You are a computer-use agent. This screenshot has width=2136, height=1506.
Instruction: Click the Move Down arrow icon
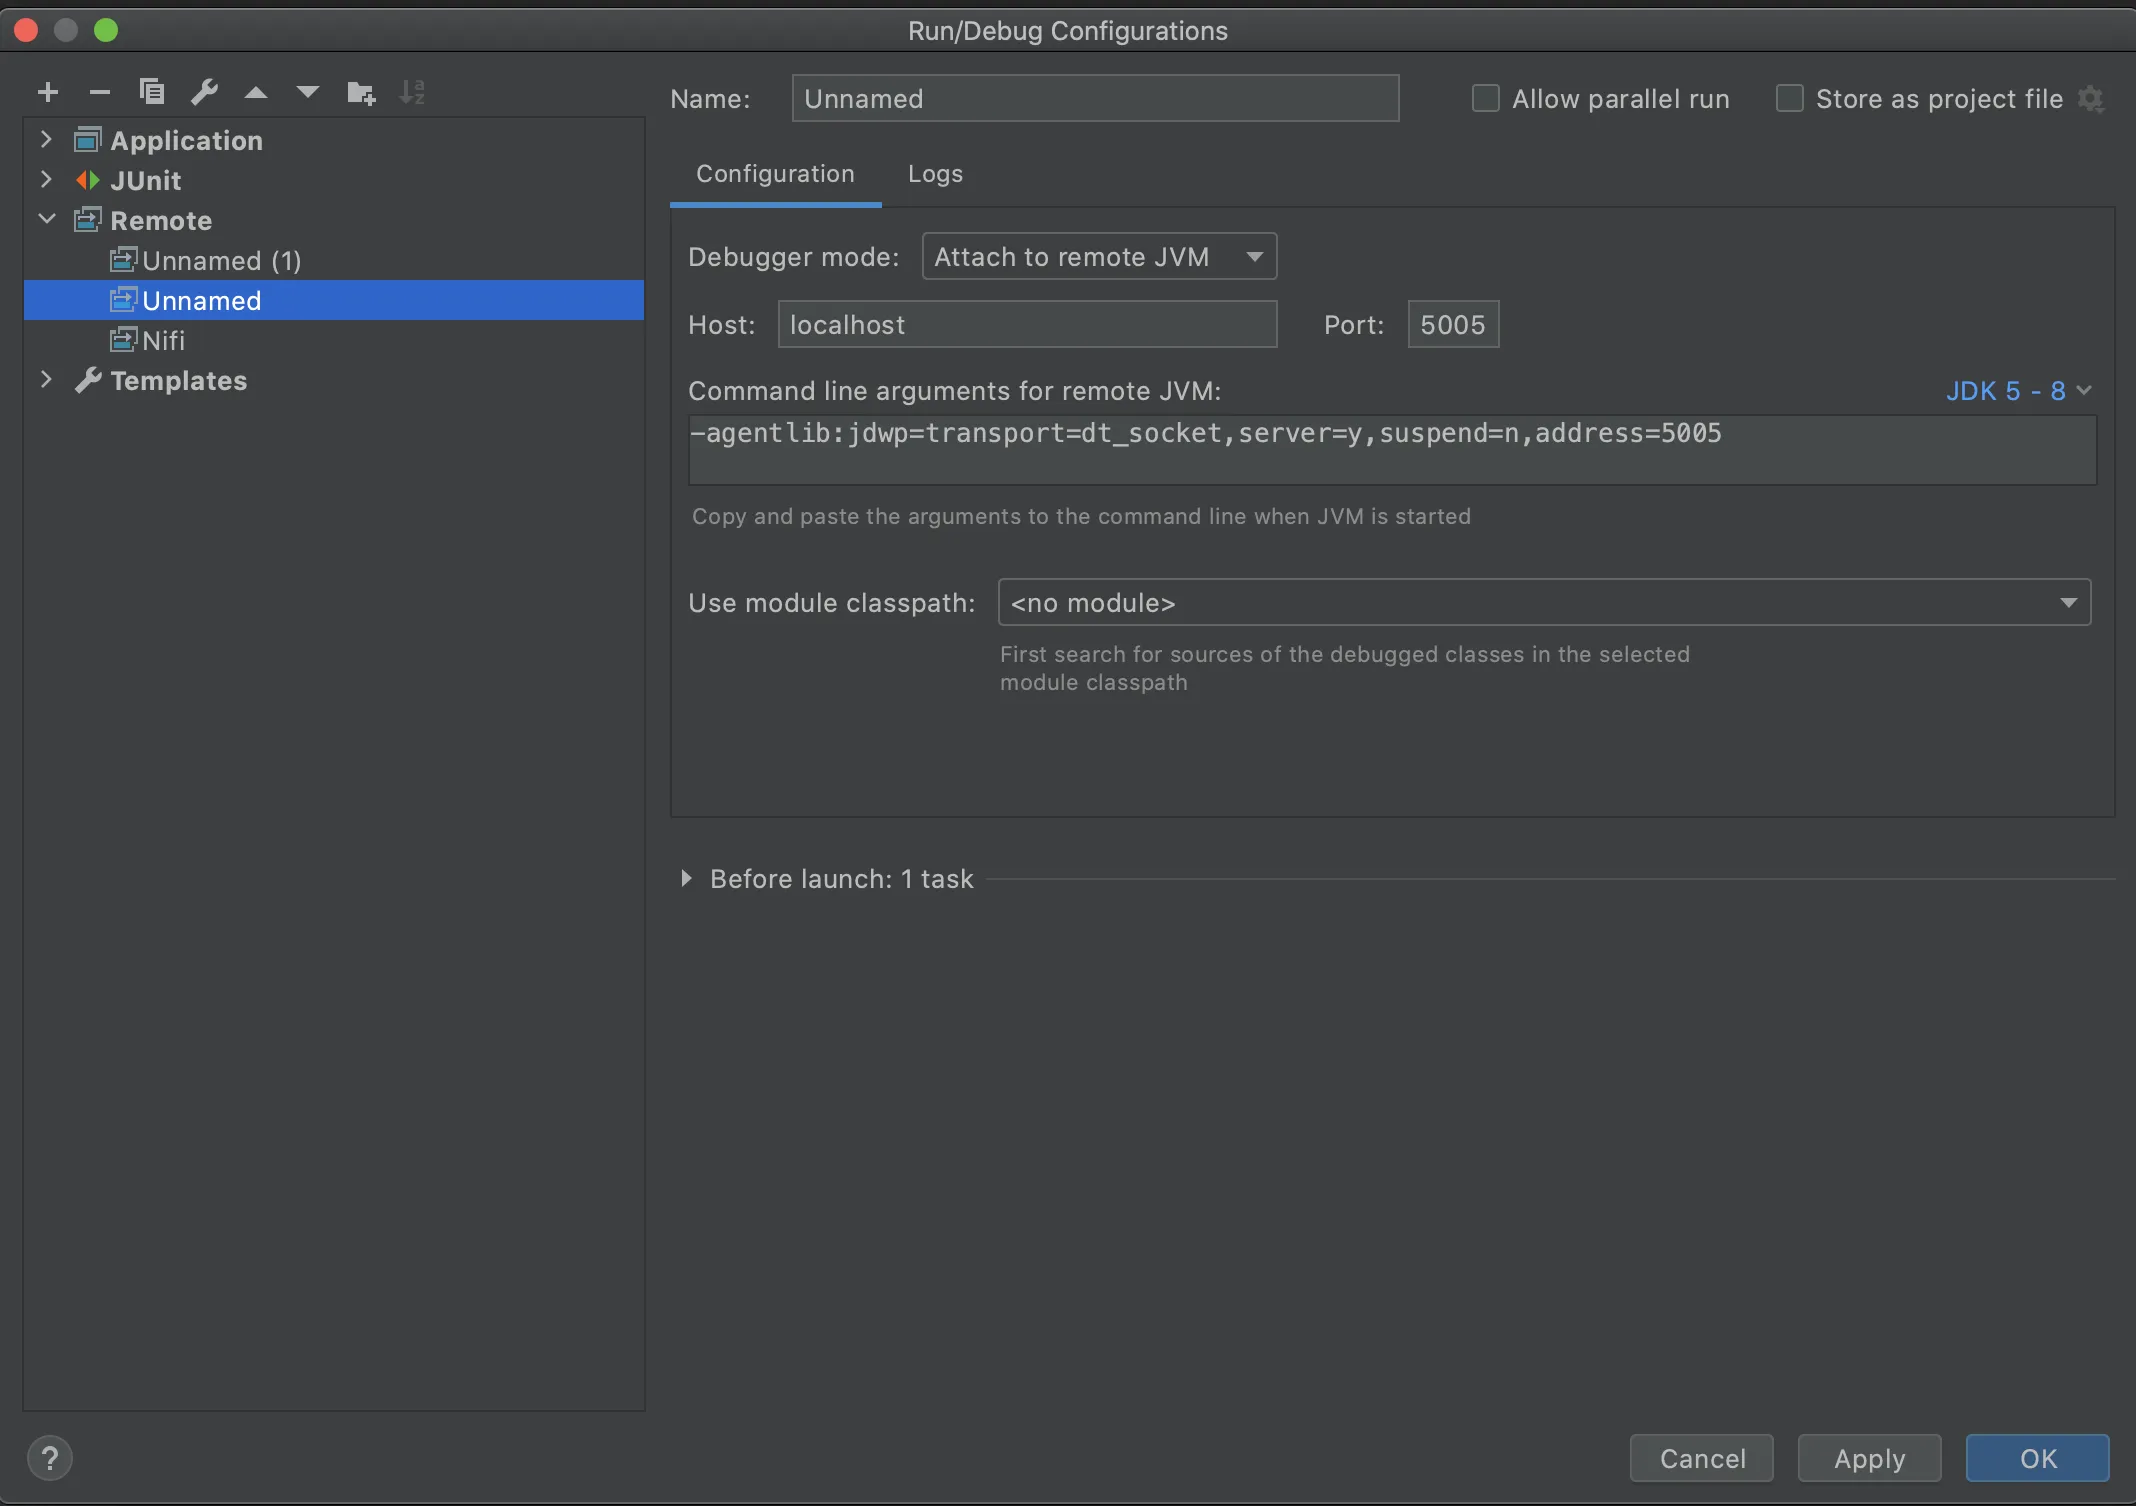[x=308, y=93]
